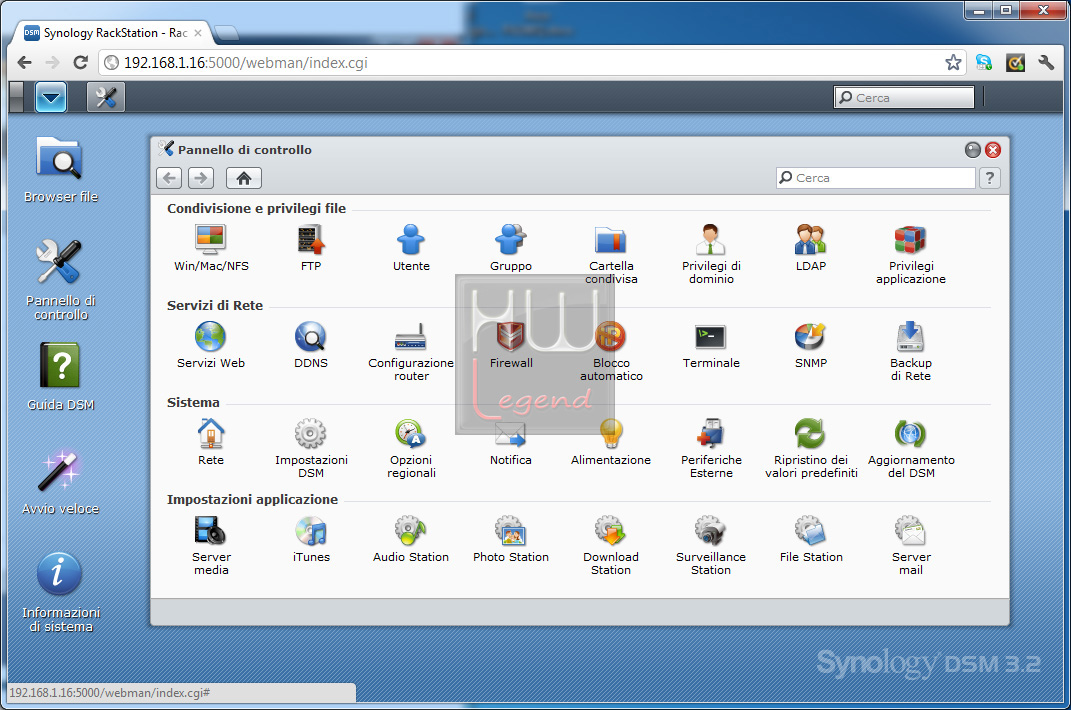Open File Station settings

click(x=811, y=538)
